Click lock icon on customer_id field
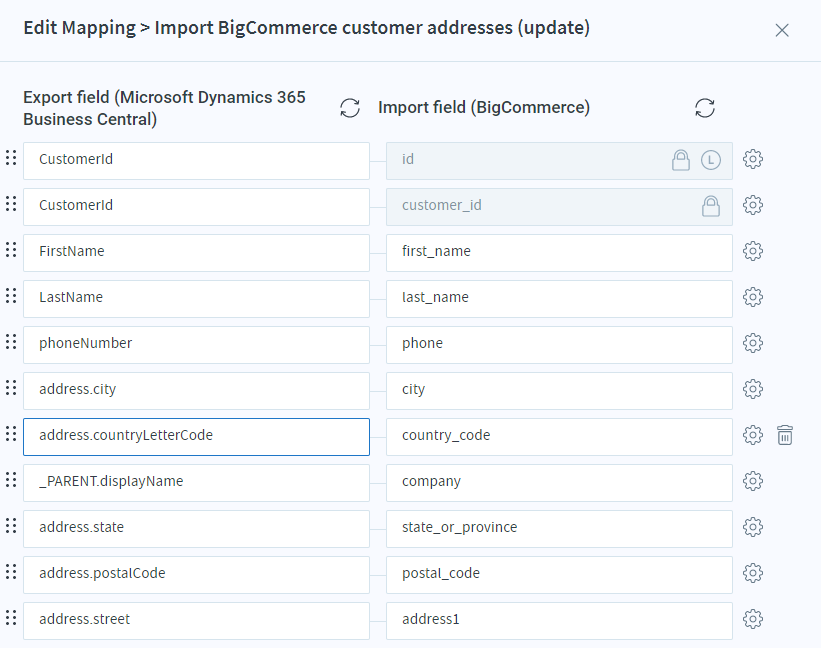 pyautogui.click(x=711, y=206)
